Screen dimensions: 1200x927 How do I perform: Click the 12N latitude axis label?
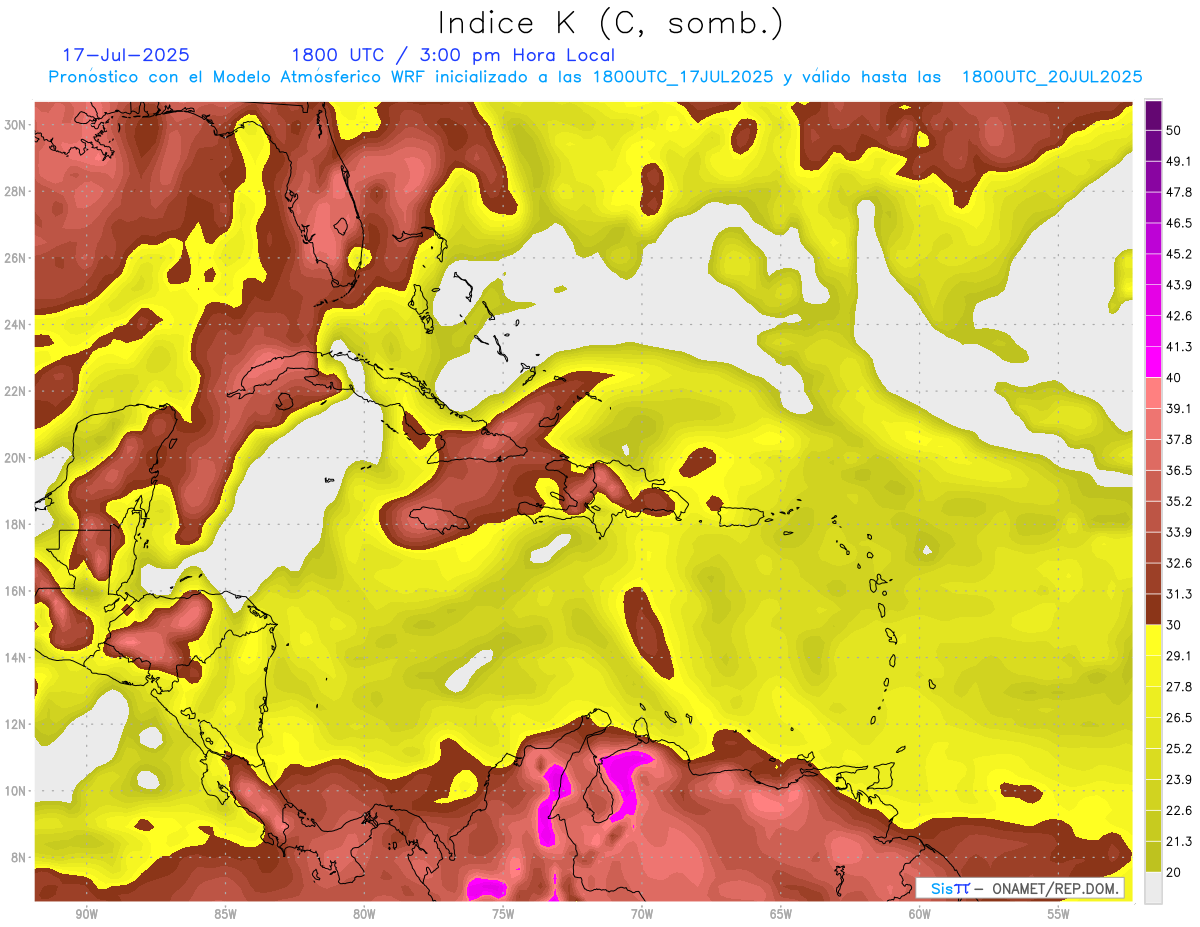[17, 724]
